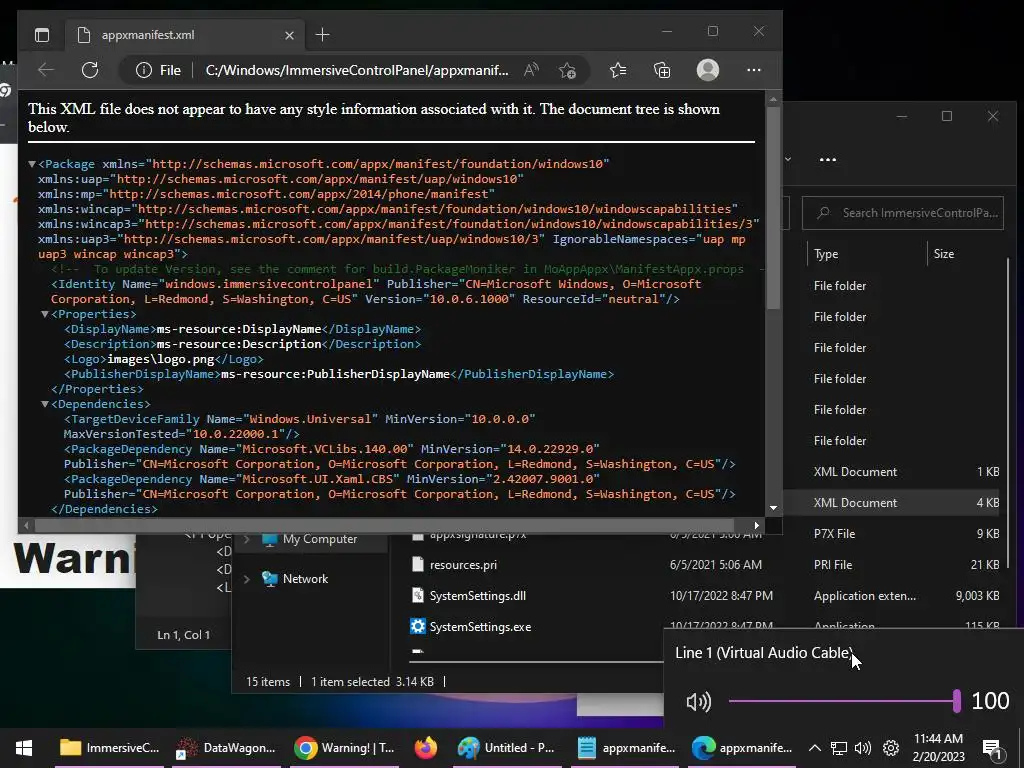Click the network tray icon
This screenshot has height=768, width=1024.
[x=839, y=748]
